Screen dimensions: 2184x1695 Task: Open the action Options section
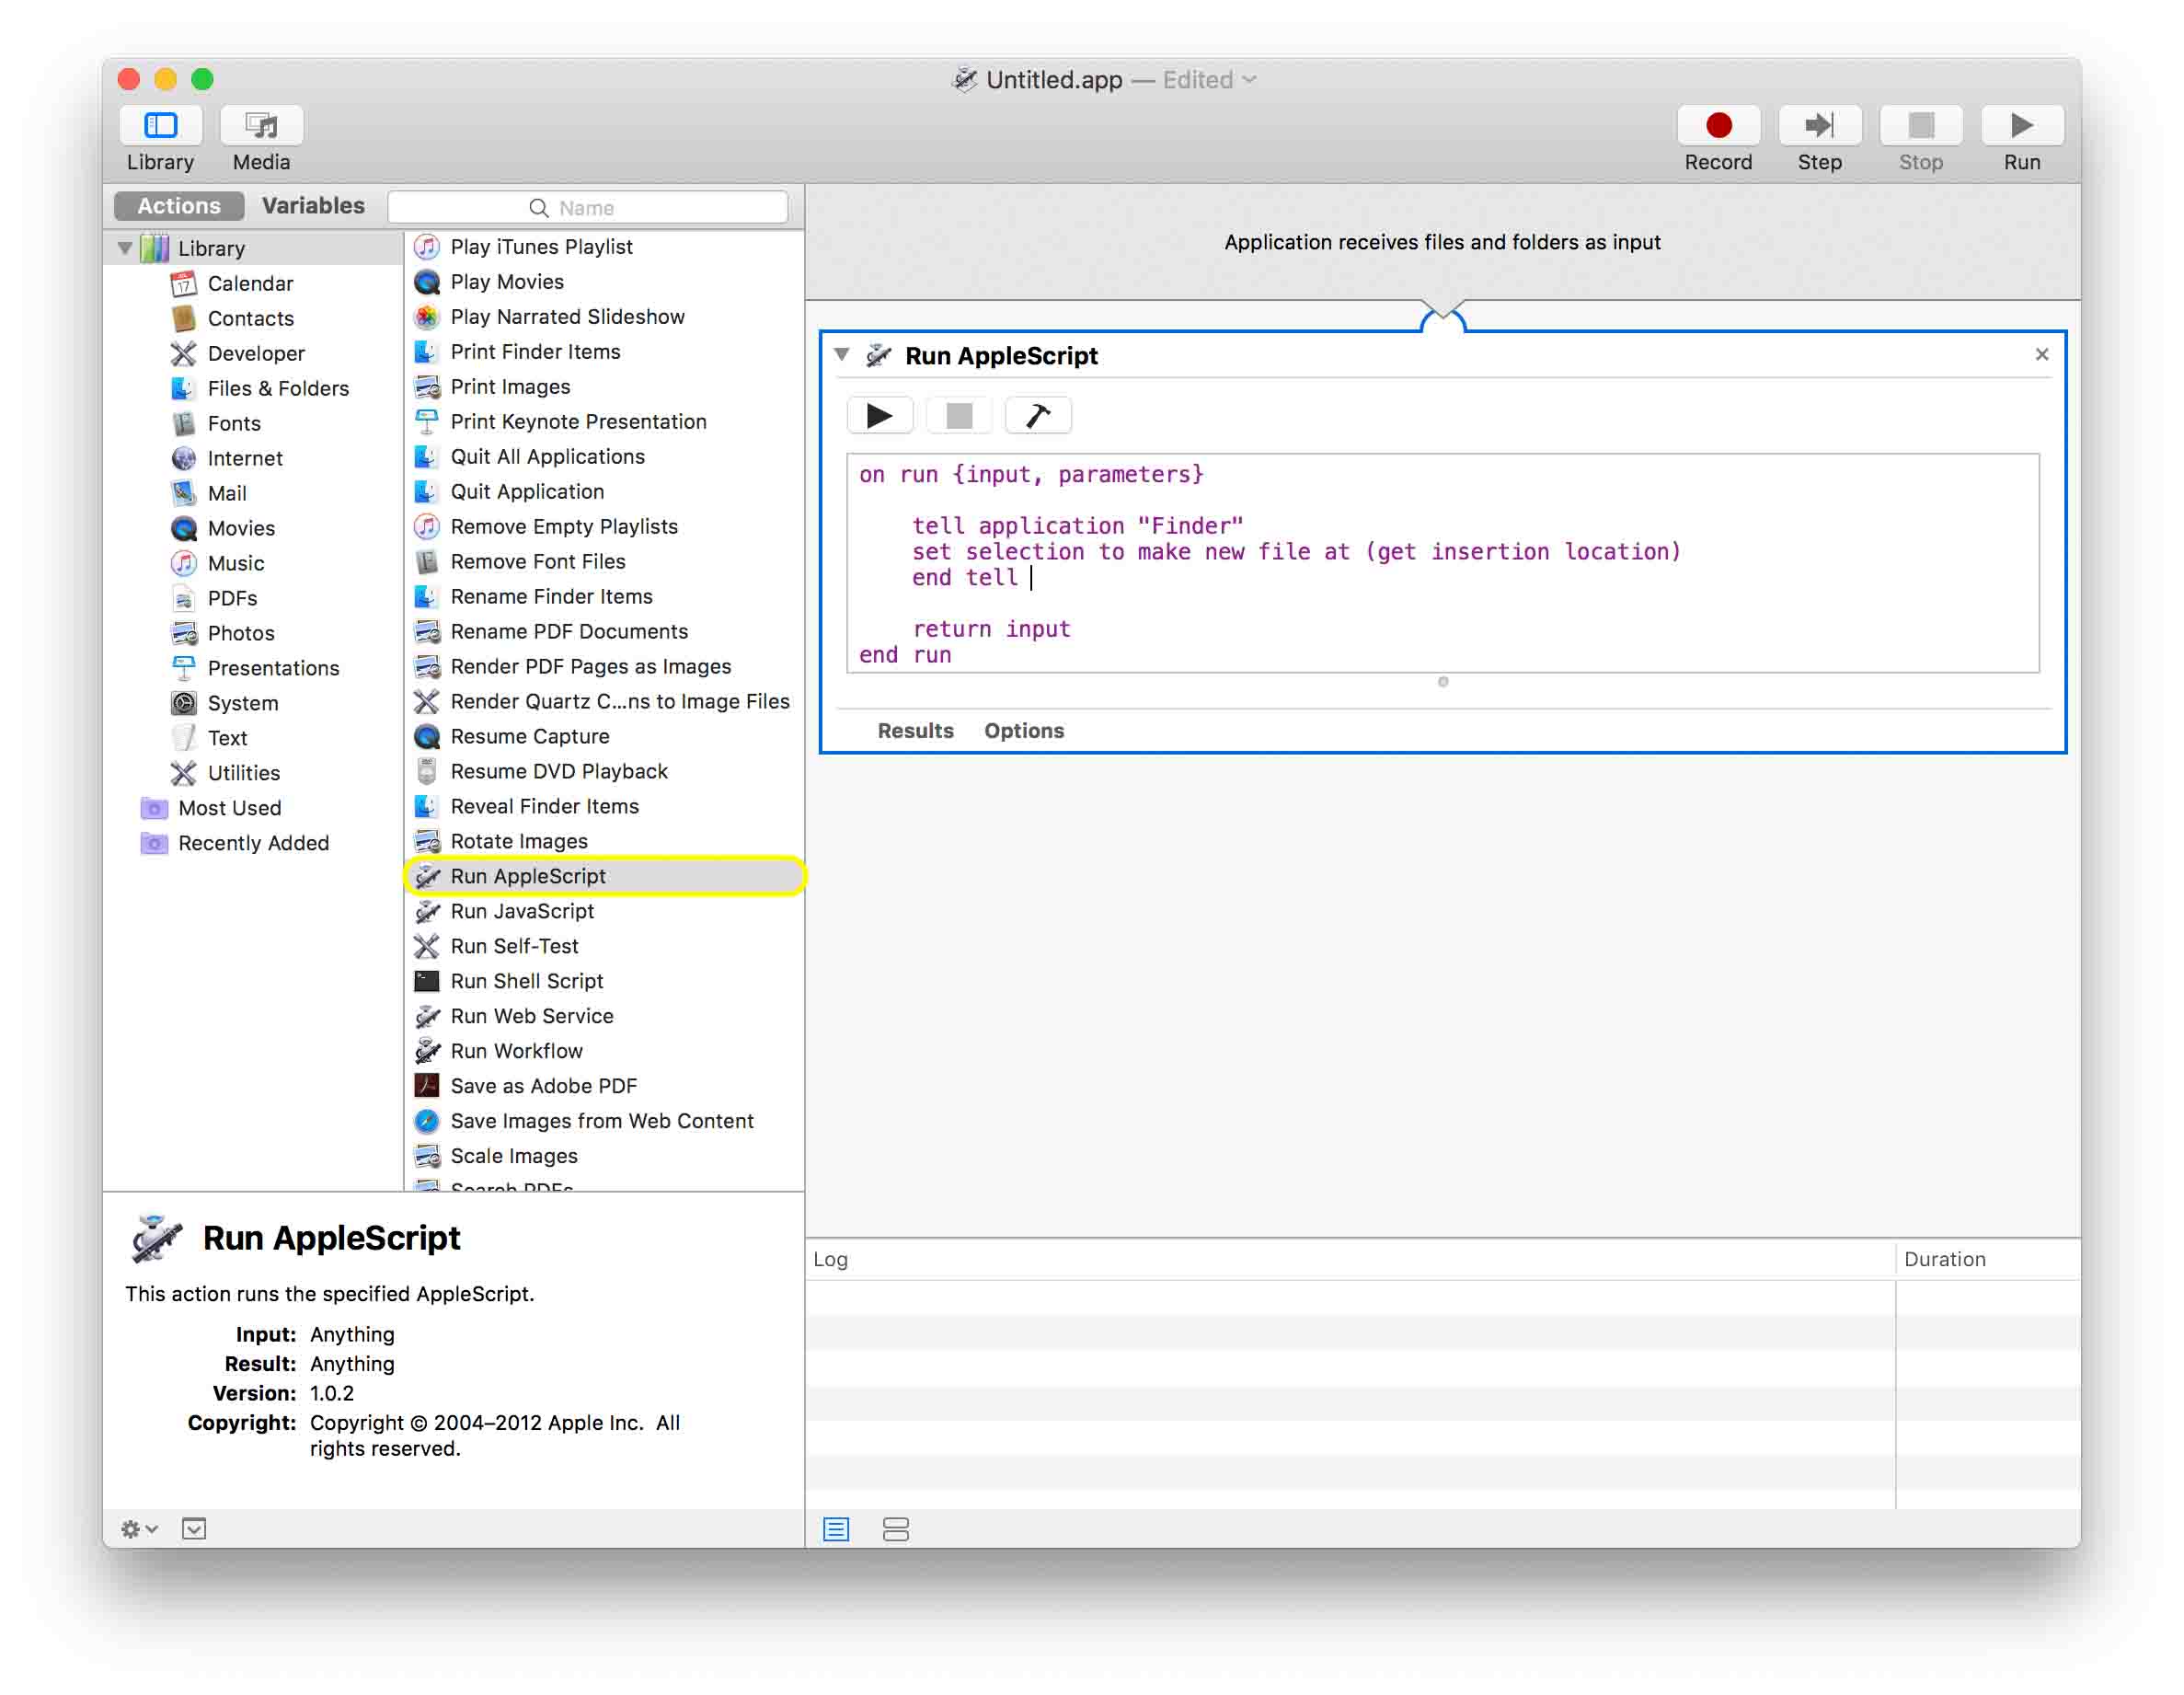point(1023,730)
